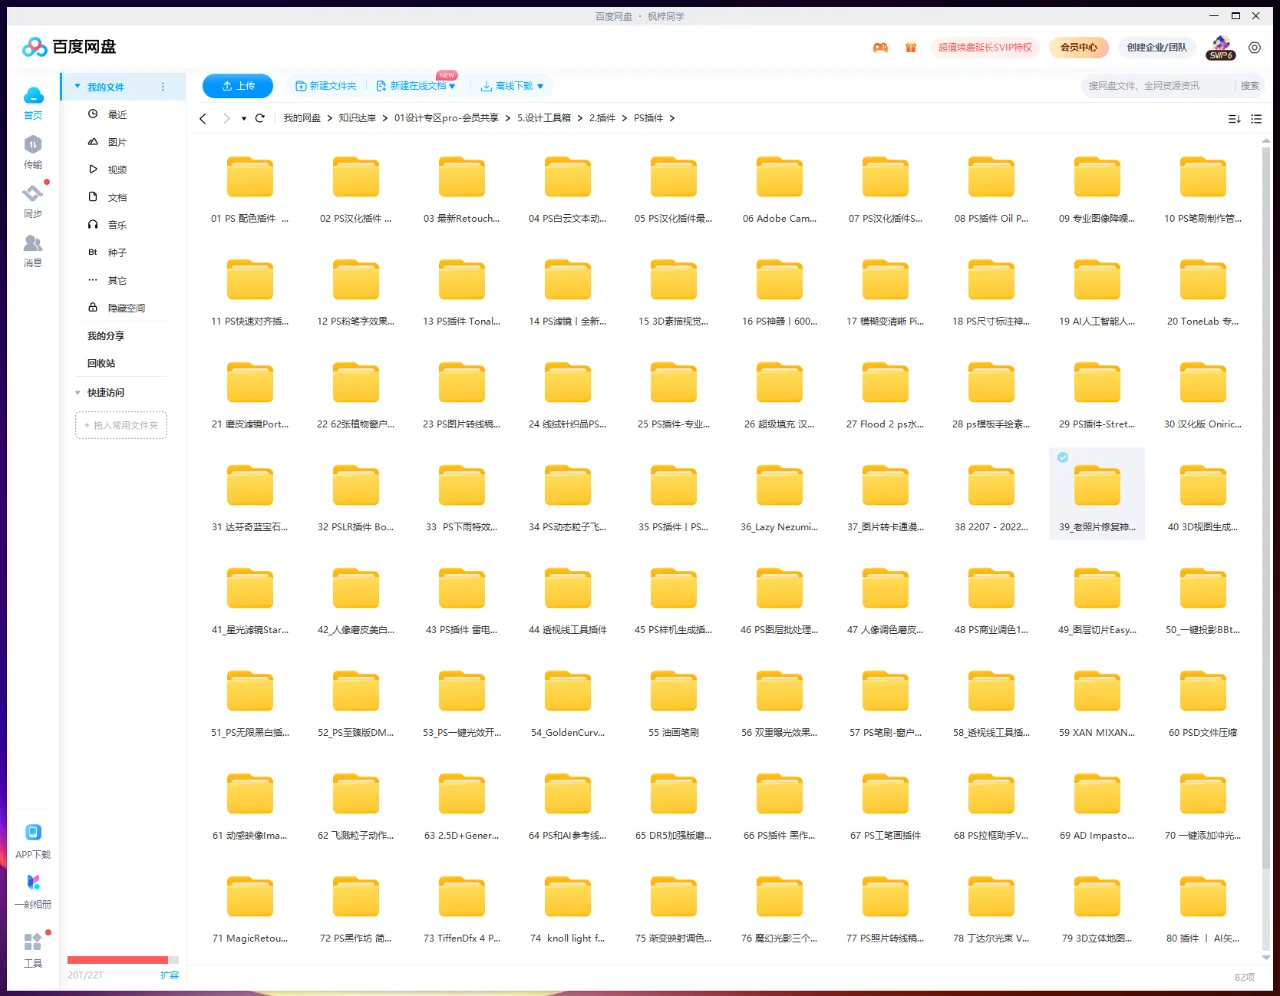
Task: Jump to 知识达岸 in breadcrumb
Action: [x=357, y=118]
